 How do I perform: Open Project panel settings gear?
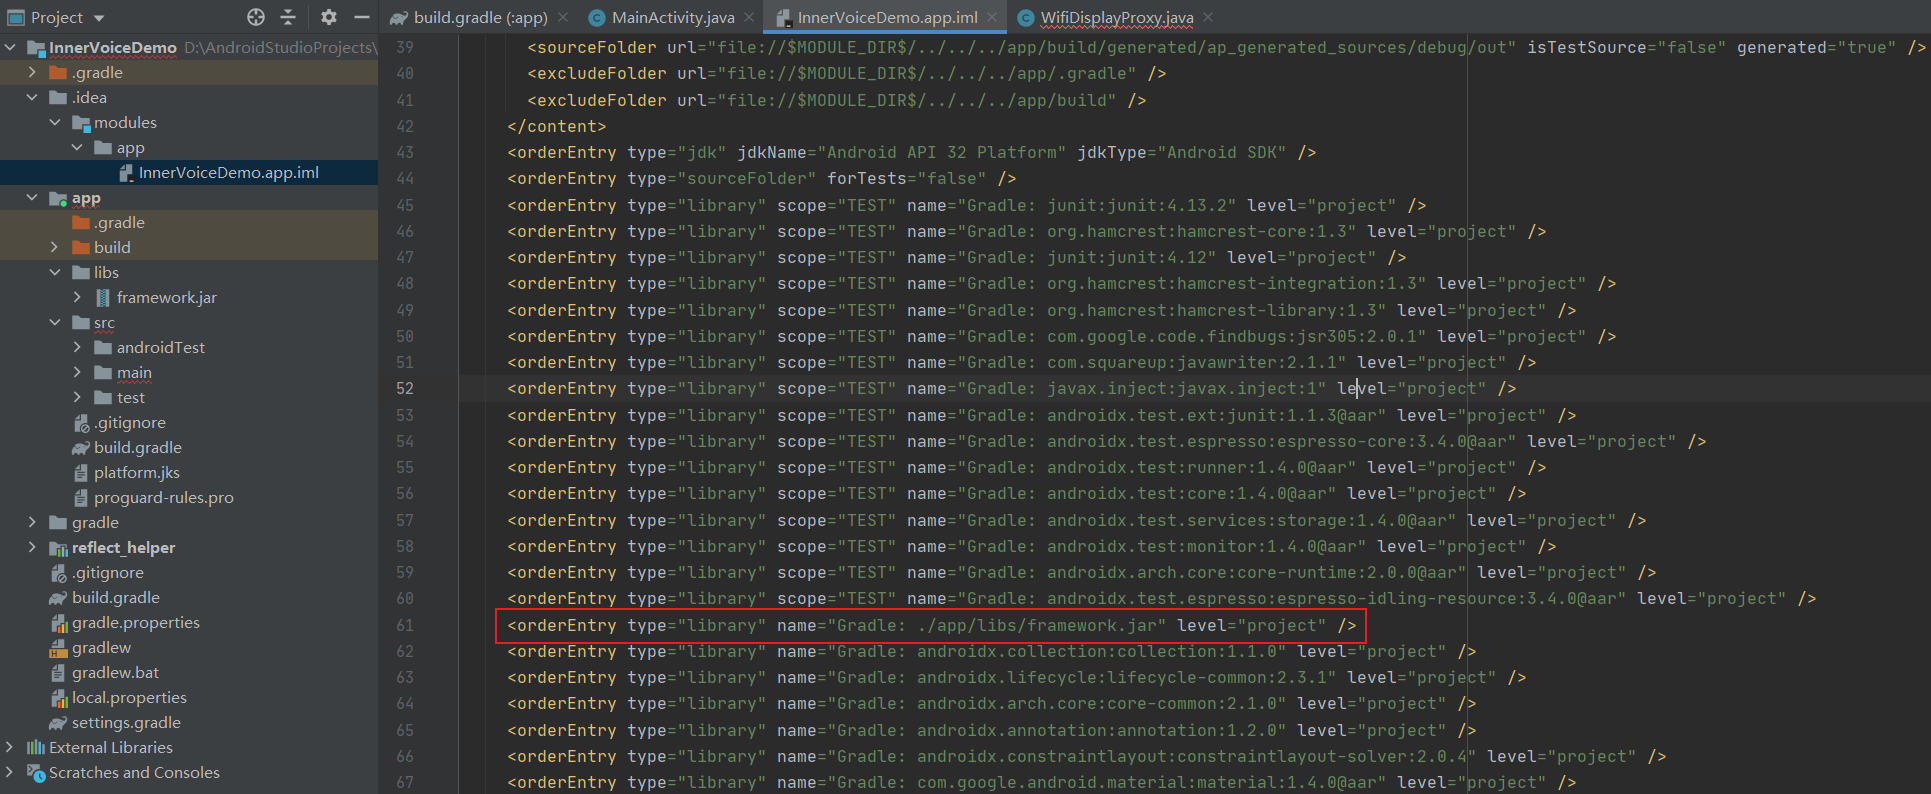(329, 17)
